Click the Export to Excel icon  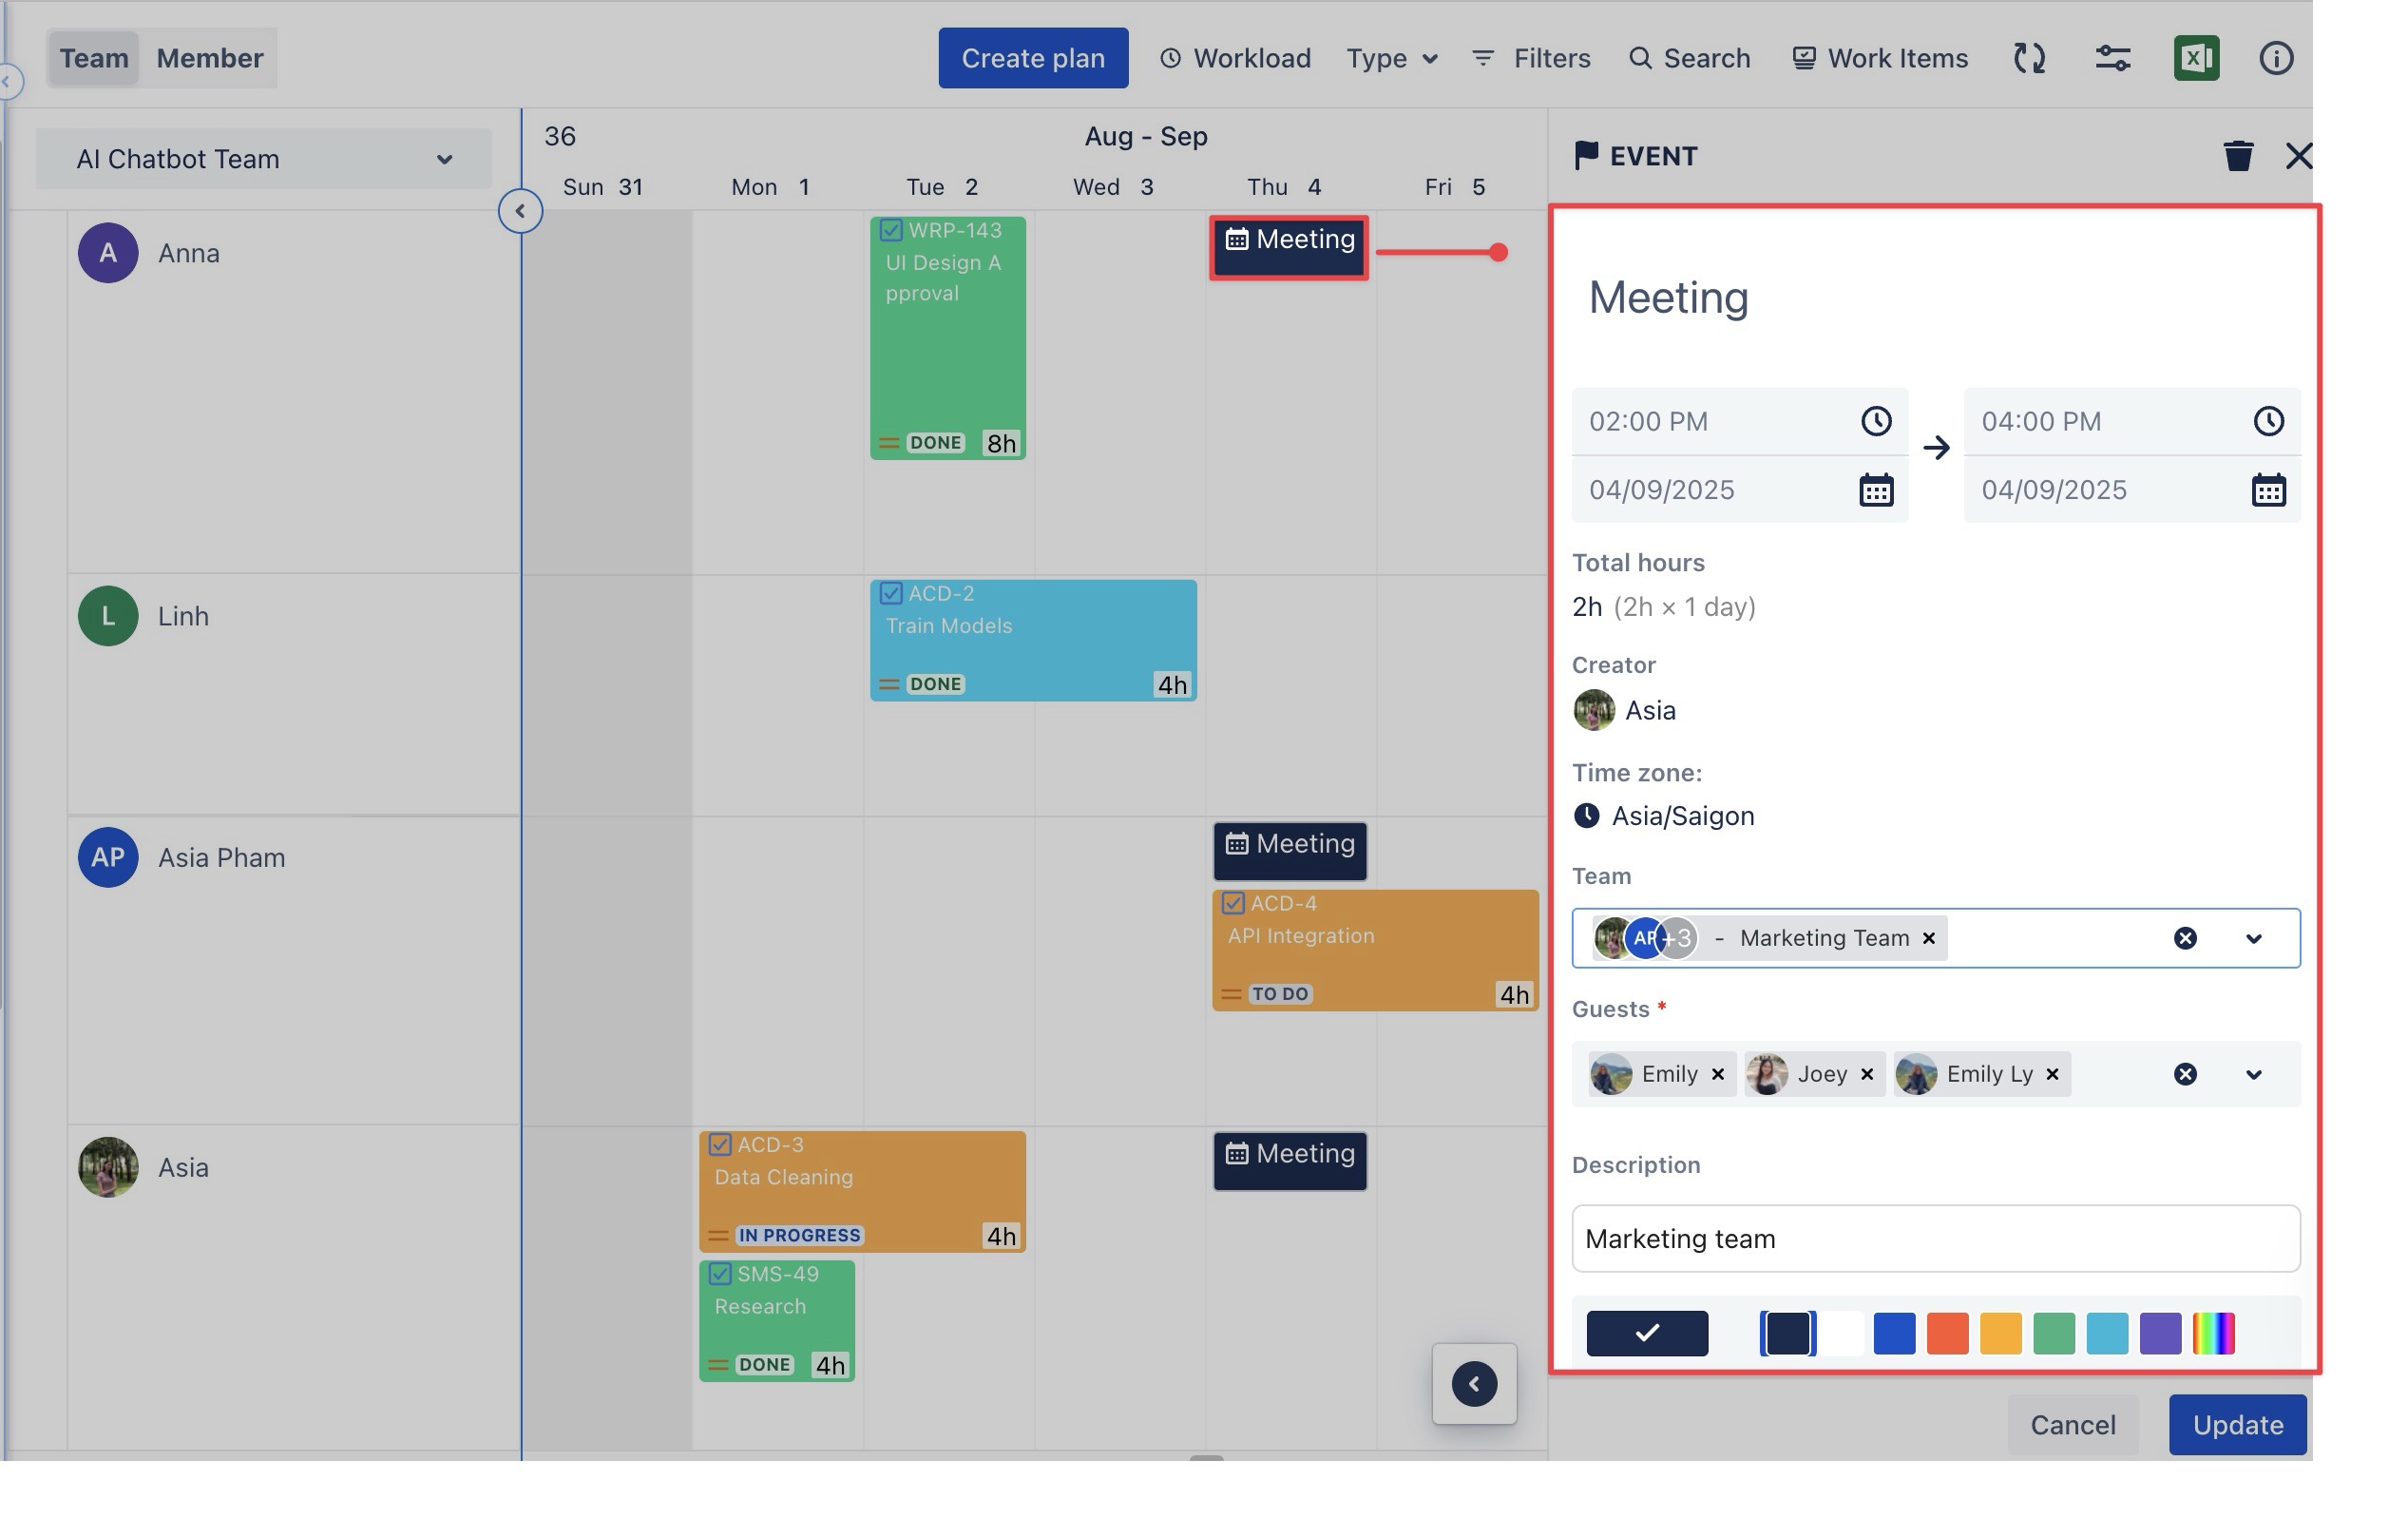tap(2196, 58)
